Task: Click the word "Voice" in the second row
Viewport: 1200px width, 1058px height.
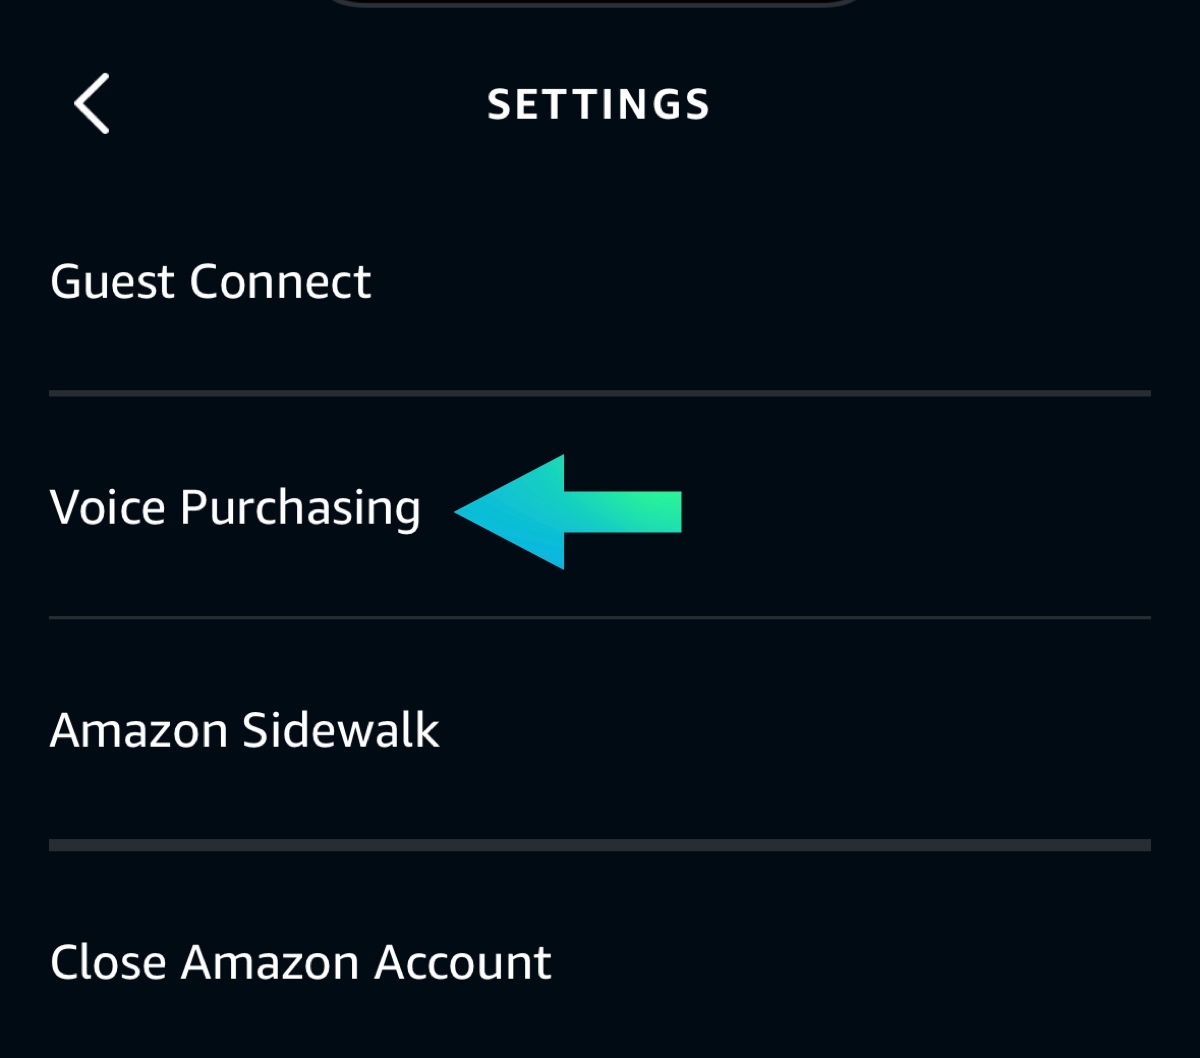Action: tap(107, 508)
